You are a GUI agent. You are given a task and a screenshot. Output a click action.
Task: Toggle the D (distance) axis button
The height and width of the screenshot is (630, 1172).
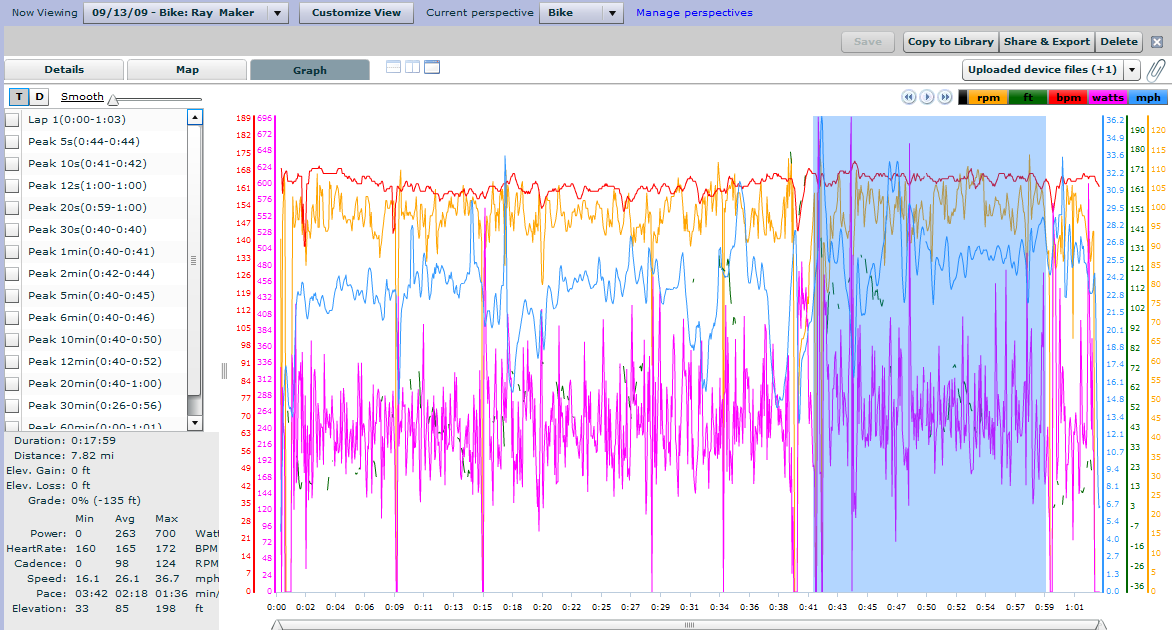click(x=40, y=96)
